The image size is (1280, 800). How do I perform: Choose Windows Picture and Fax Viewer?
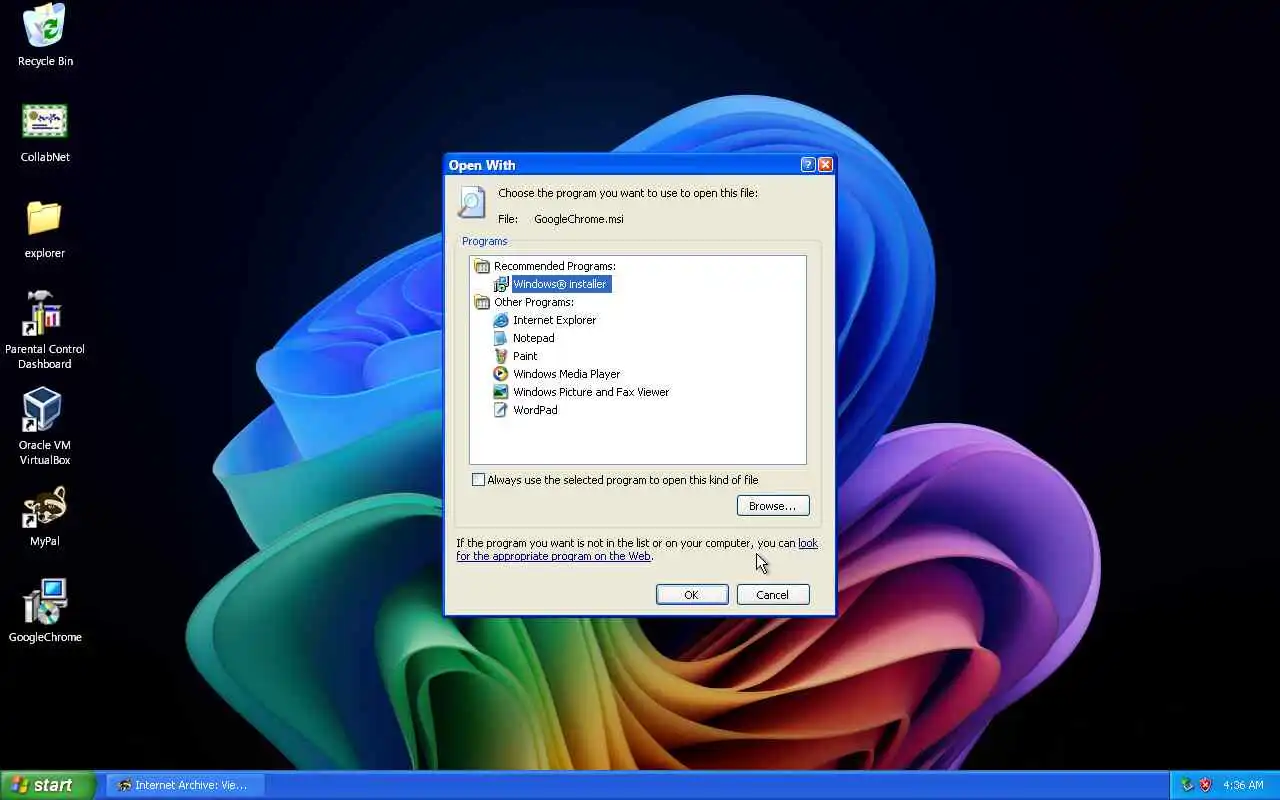point(591,392)
